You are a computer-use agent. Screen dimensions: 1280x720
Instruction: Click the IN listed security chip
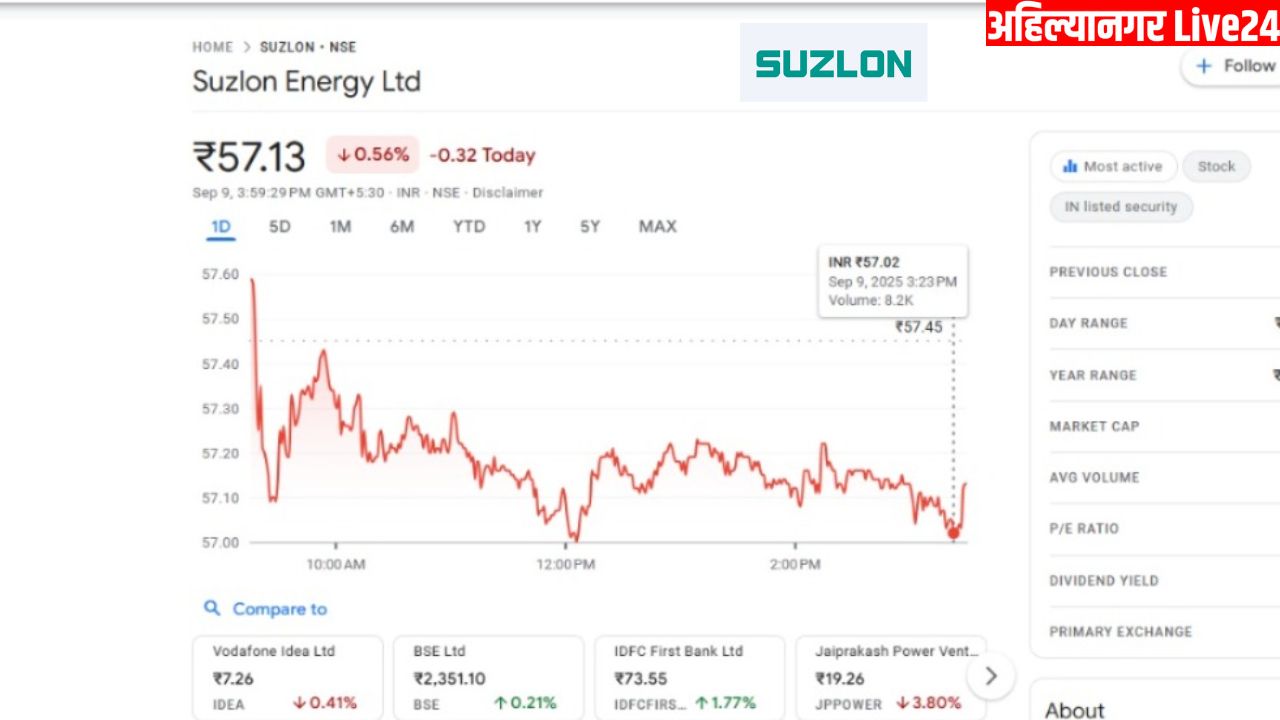(1121, 207)
